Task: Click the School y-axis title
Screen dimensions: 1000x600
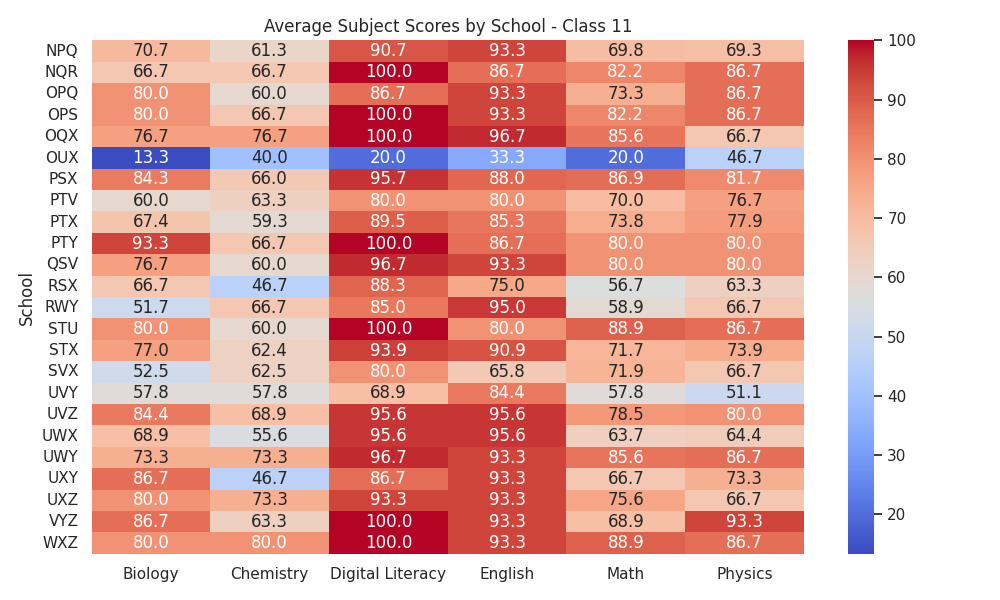Action: coord(26,300)
